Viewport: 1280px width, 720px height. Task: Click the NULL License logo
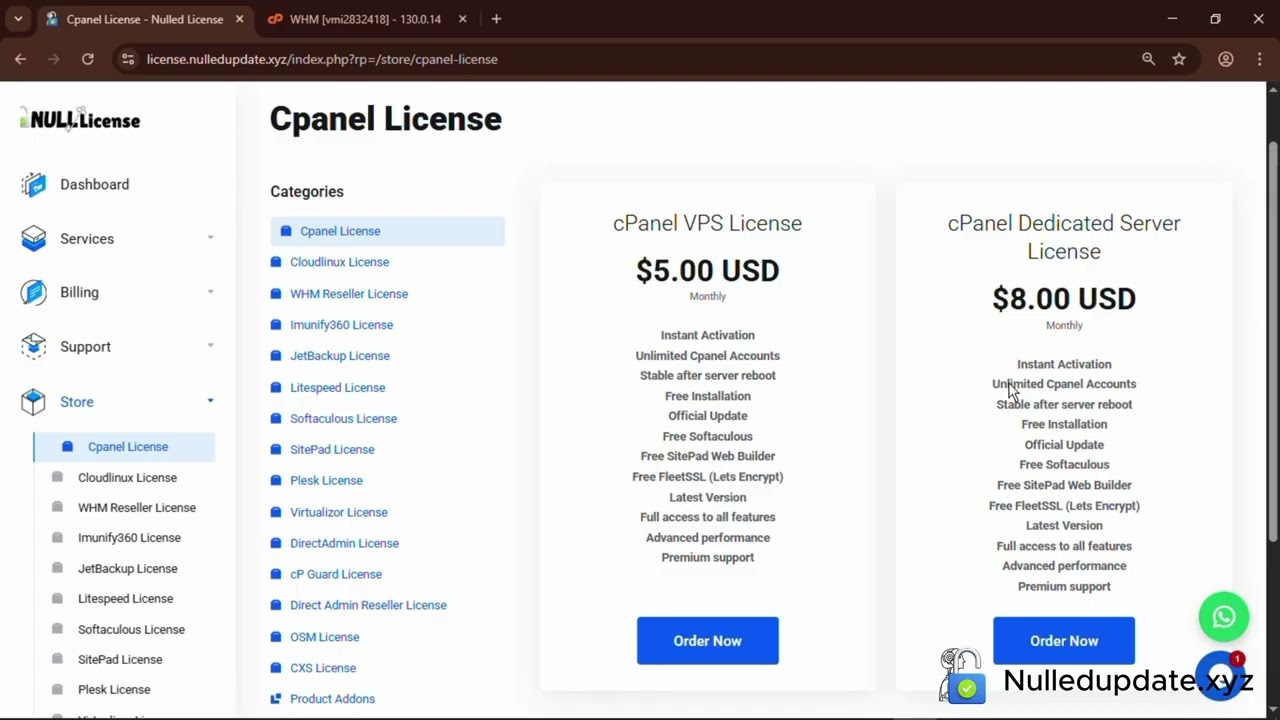click(80, 120)
